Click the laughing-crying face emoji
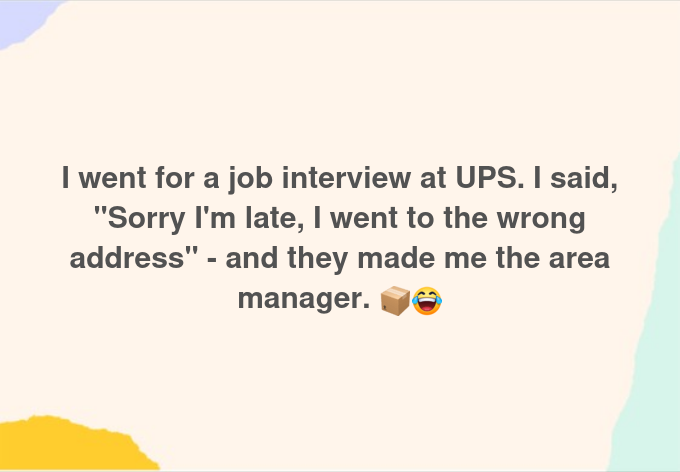Image resolution: width=680 pixels, height=472 pixels. [427, 299]
